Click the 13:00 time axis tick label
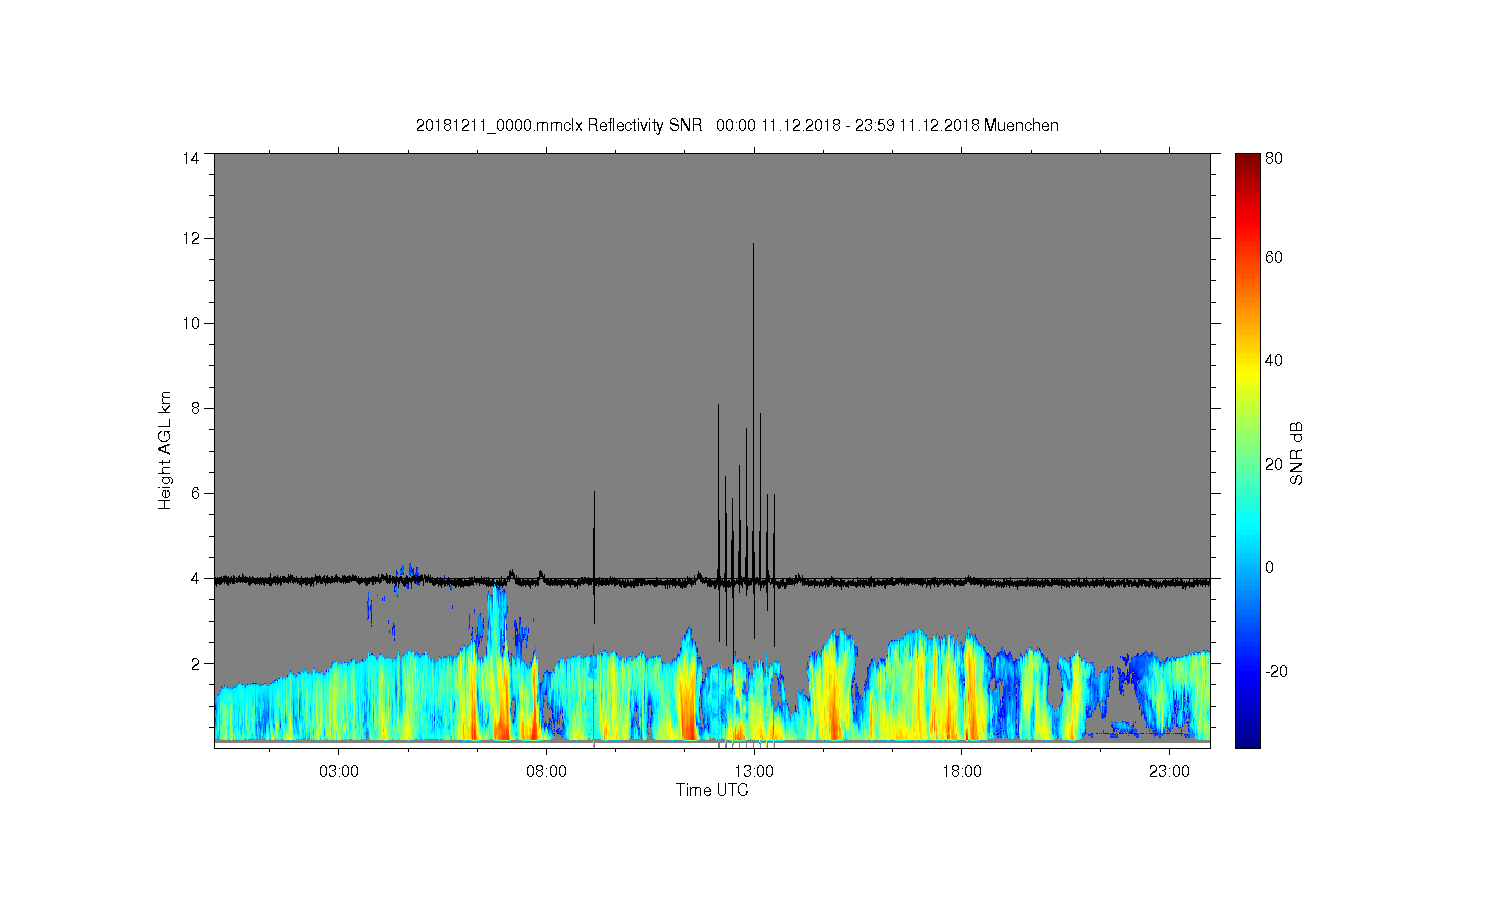The width and height of the screenshot is (1500, 900). click(x=754, y=772)
